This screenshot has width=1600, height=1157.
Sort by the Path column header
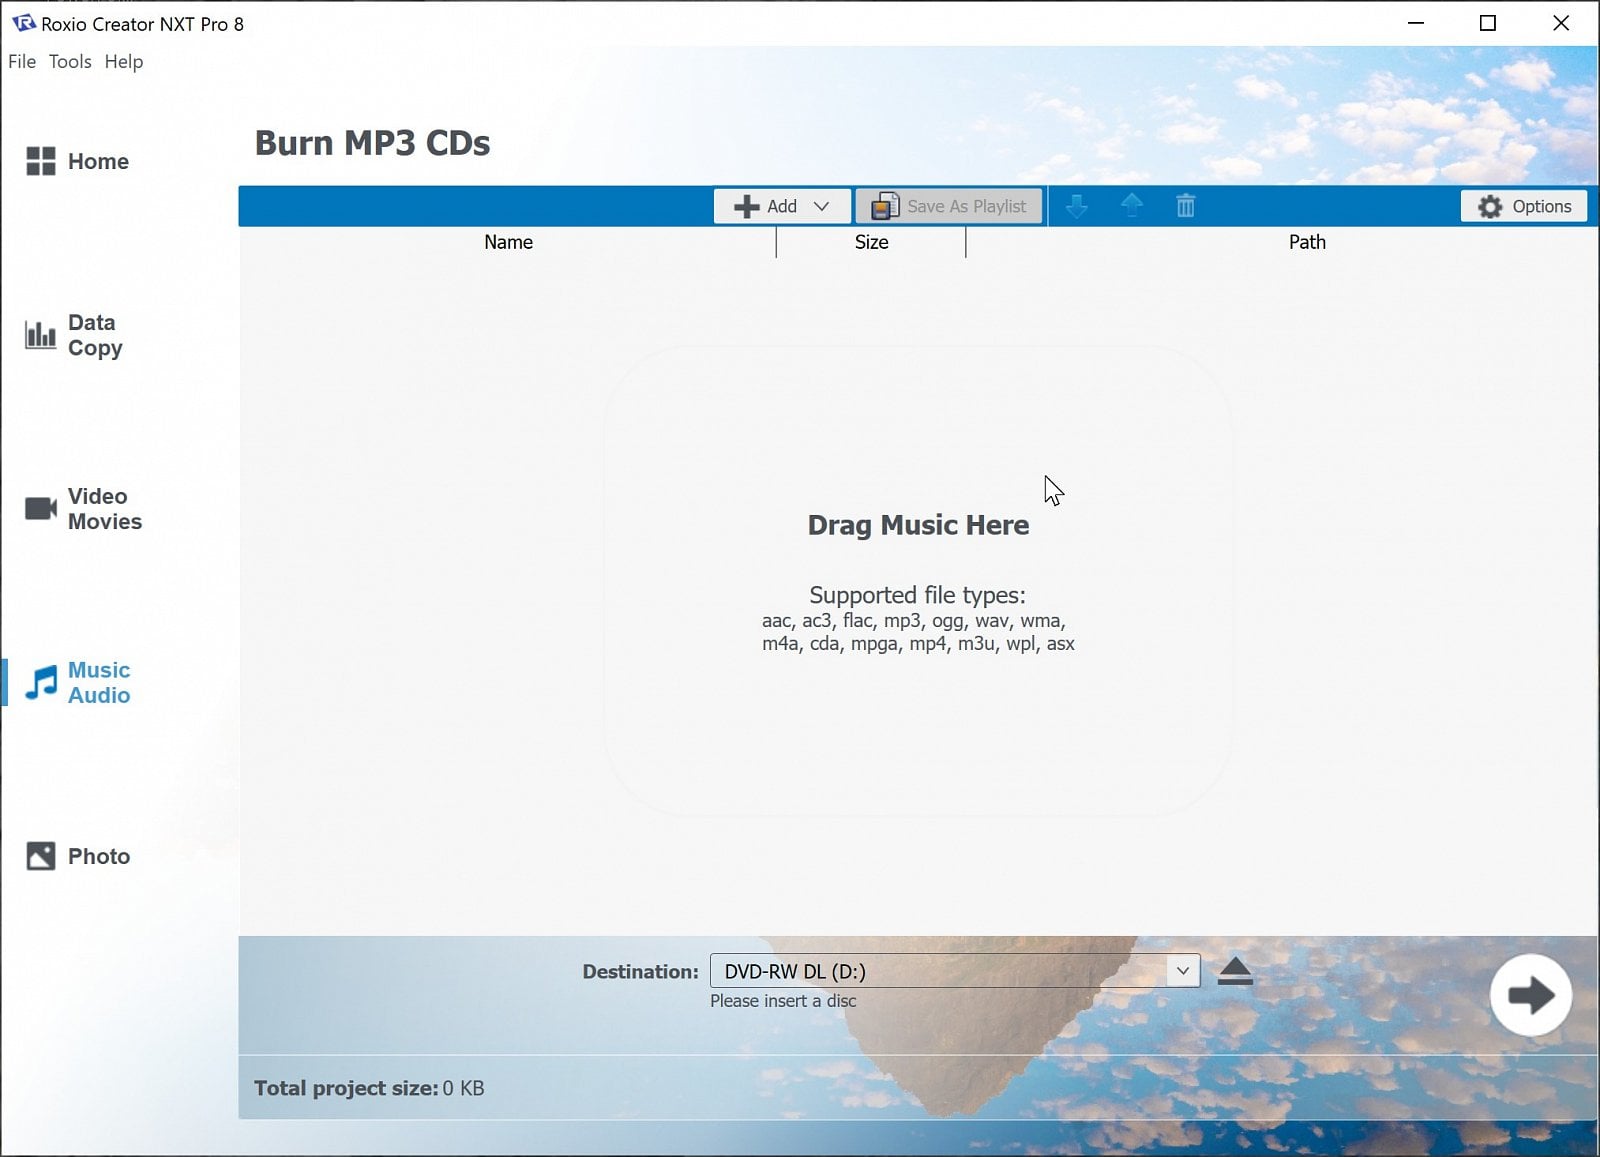(1307, 242)
